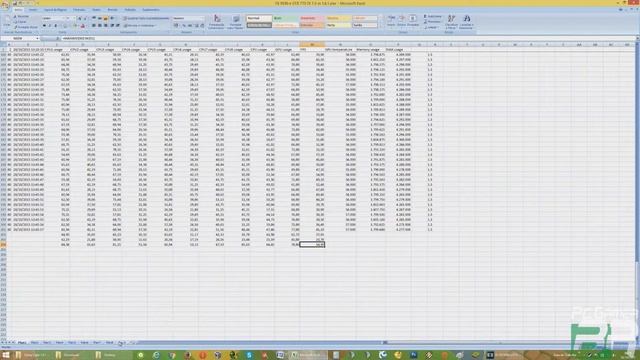Image resolution: width=640 pixels, height=360 pixels.
Task: Decrease decimal places
Action: 202,26
